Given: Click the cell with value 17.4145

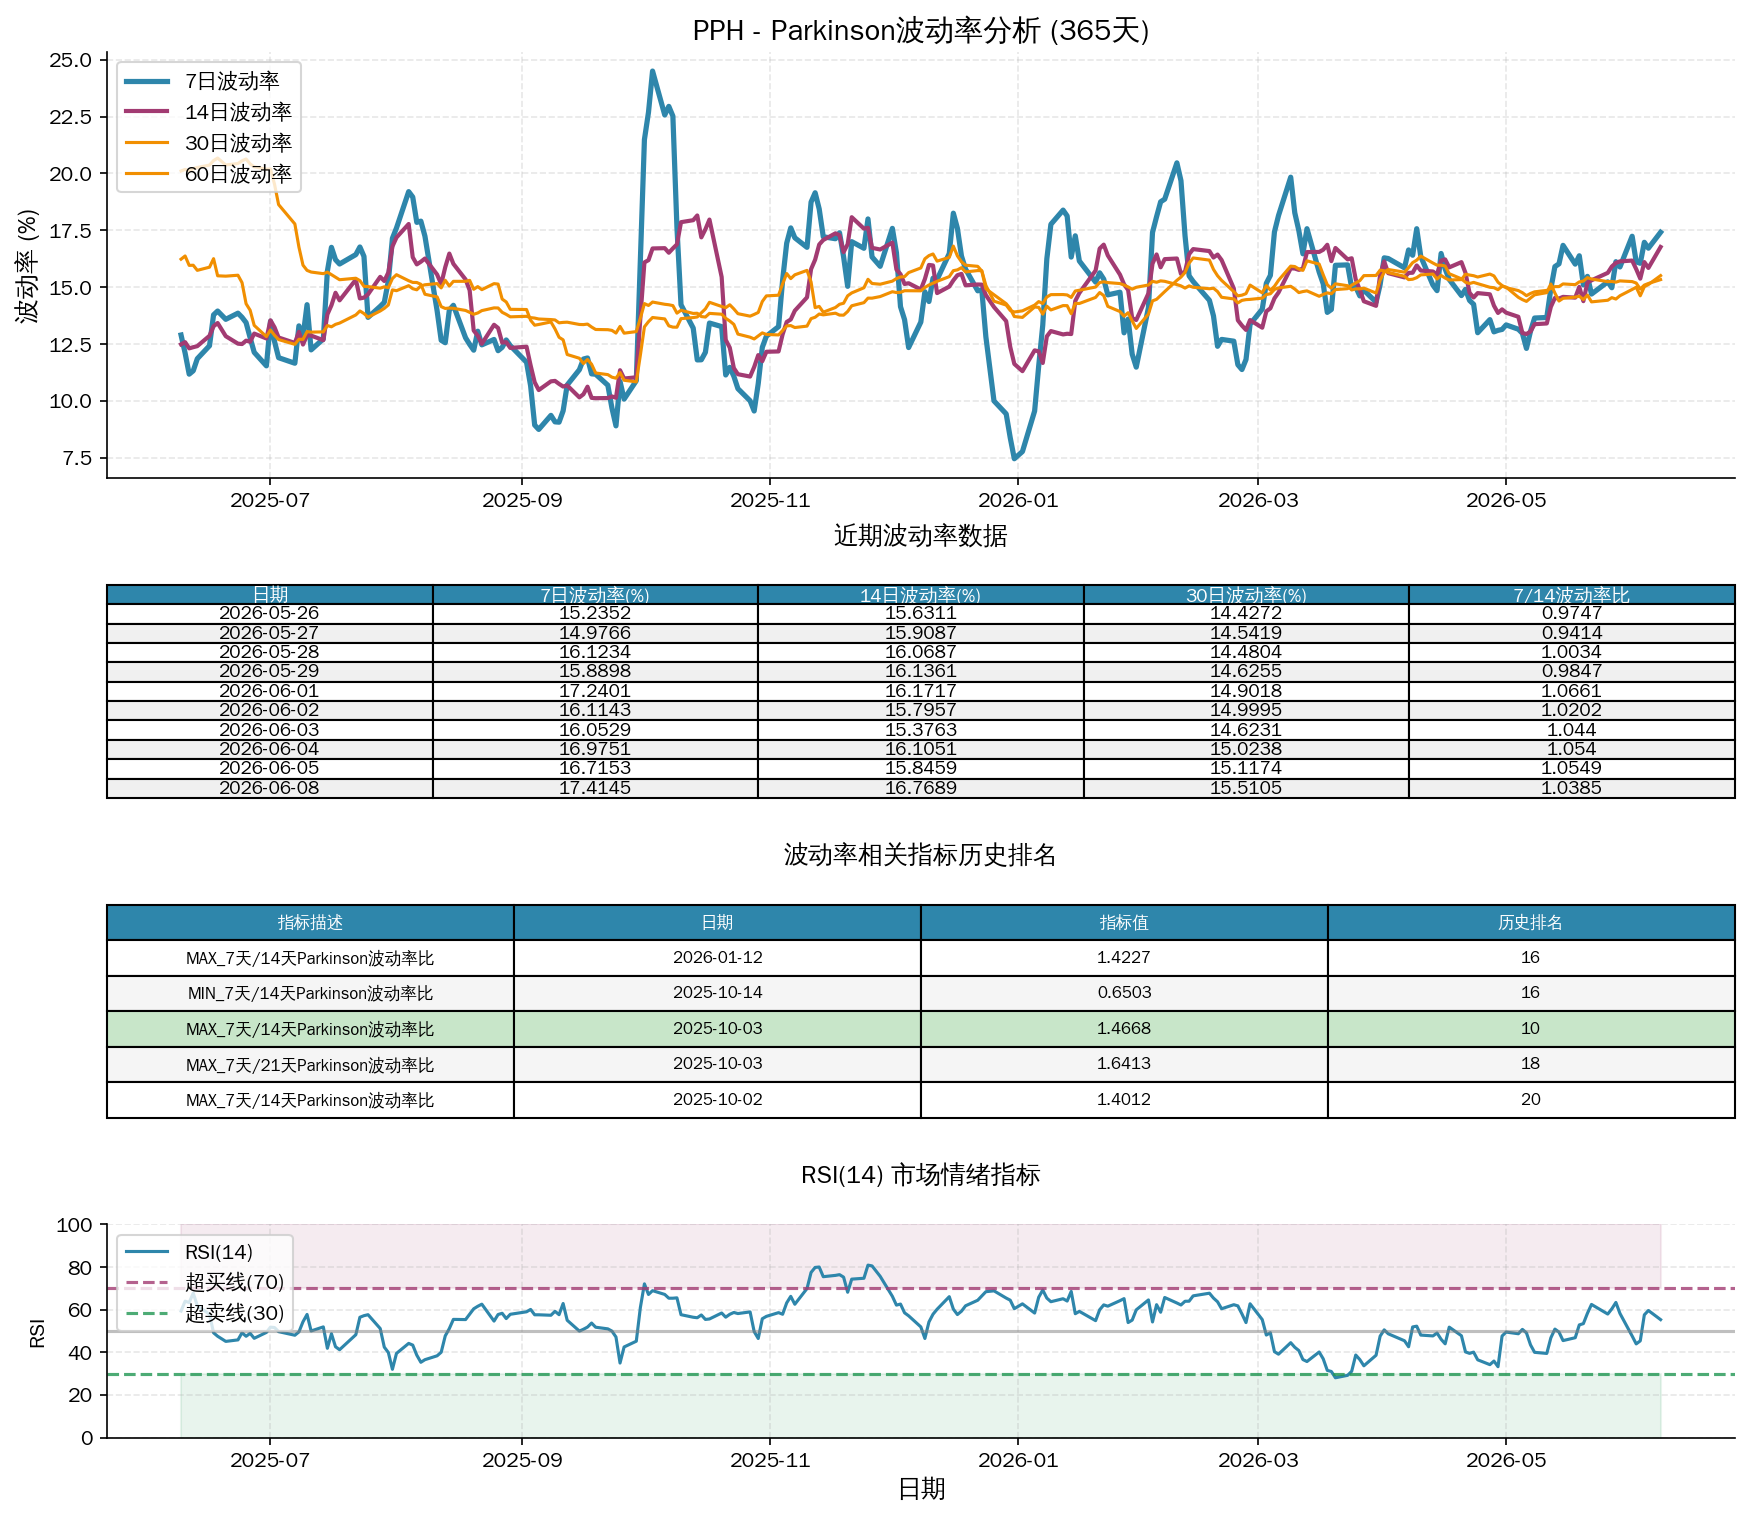Looking at the screenshot, I should point(595,788).
